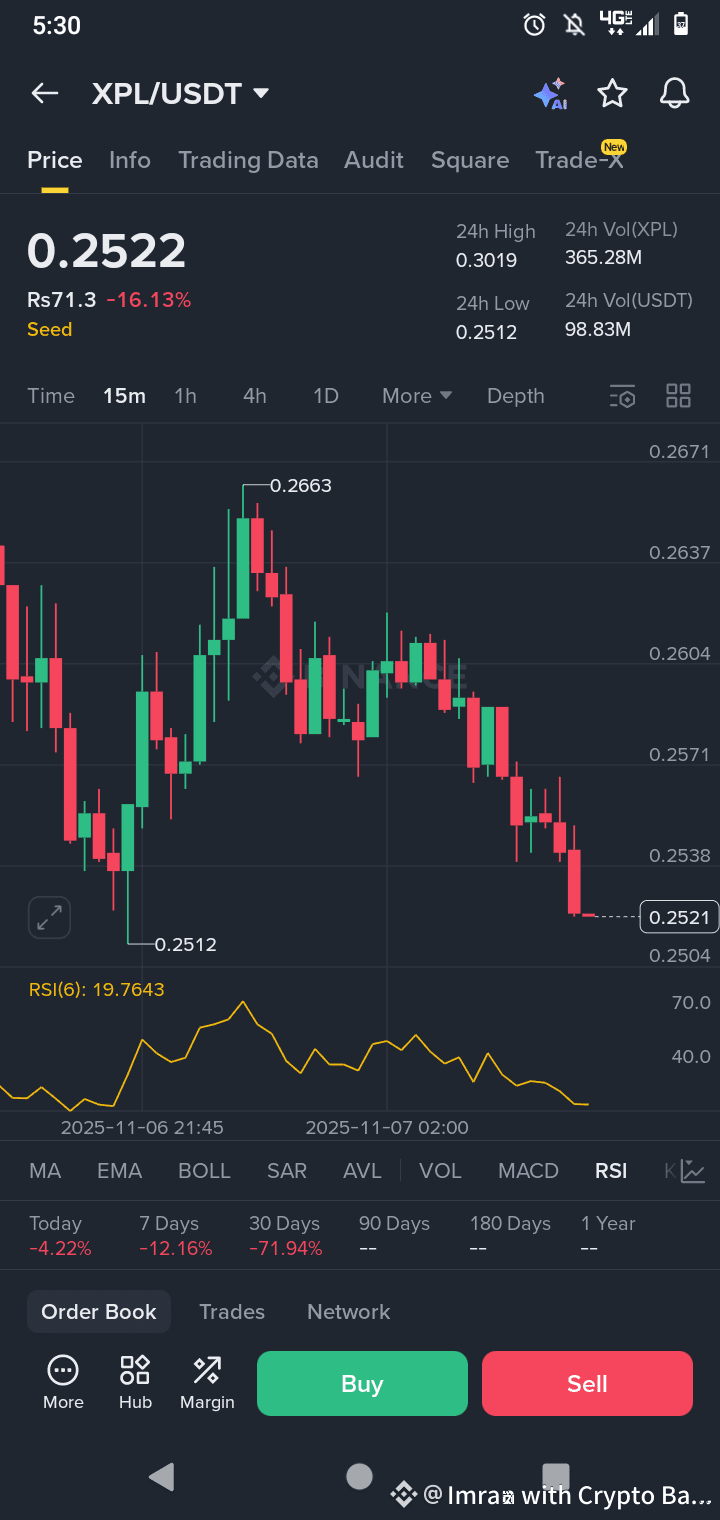Open the More circle icon

(x=63, y=1370)
